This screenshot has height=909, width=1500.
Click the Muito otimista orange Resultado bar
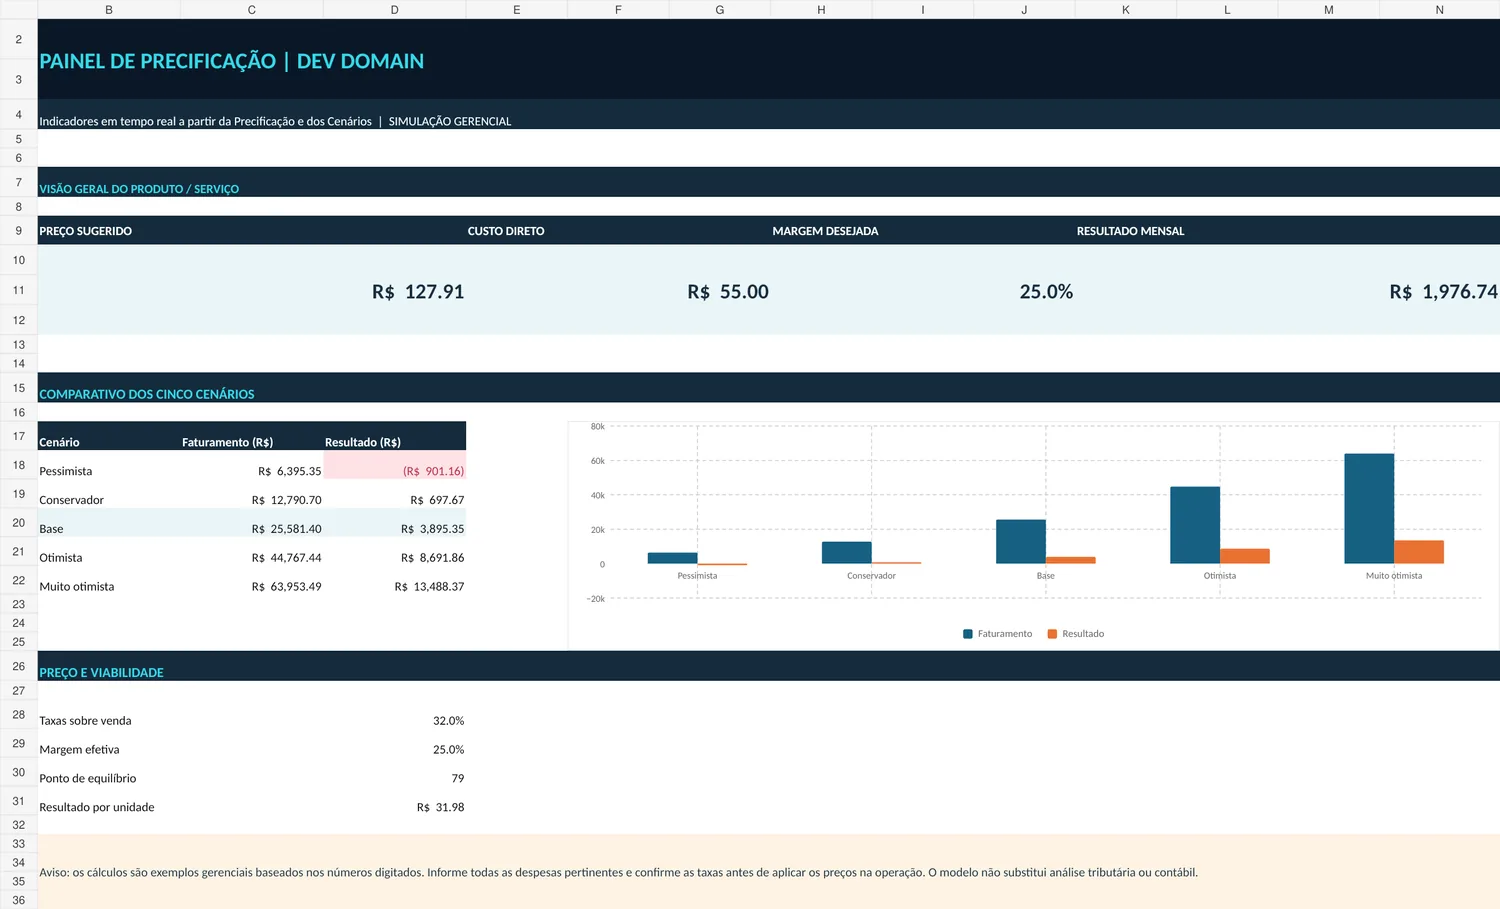click(x=1419, y=552)
